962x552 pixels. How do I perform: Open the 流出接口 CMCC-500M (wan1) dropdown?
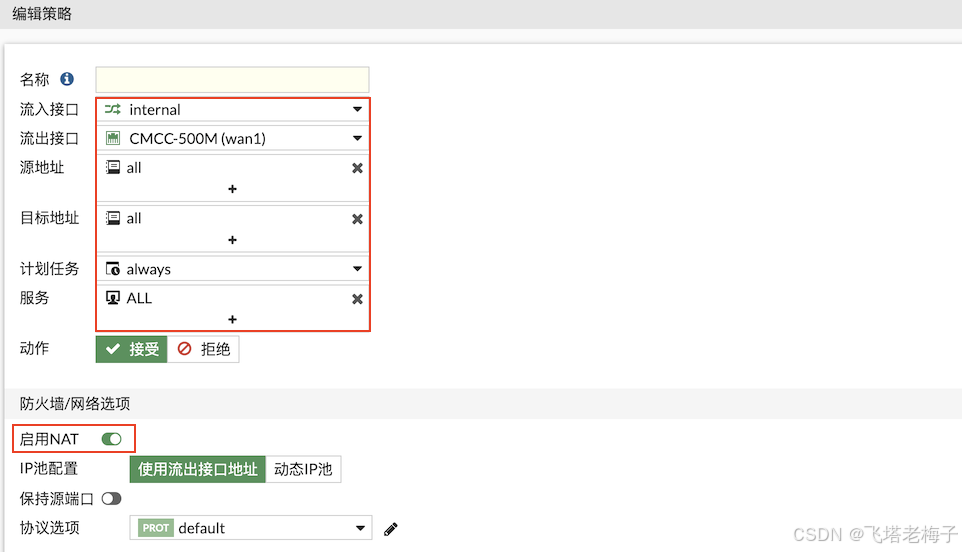233,139
